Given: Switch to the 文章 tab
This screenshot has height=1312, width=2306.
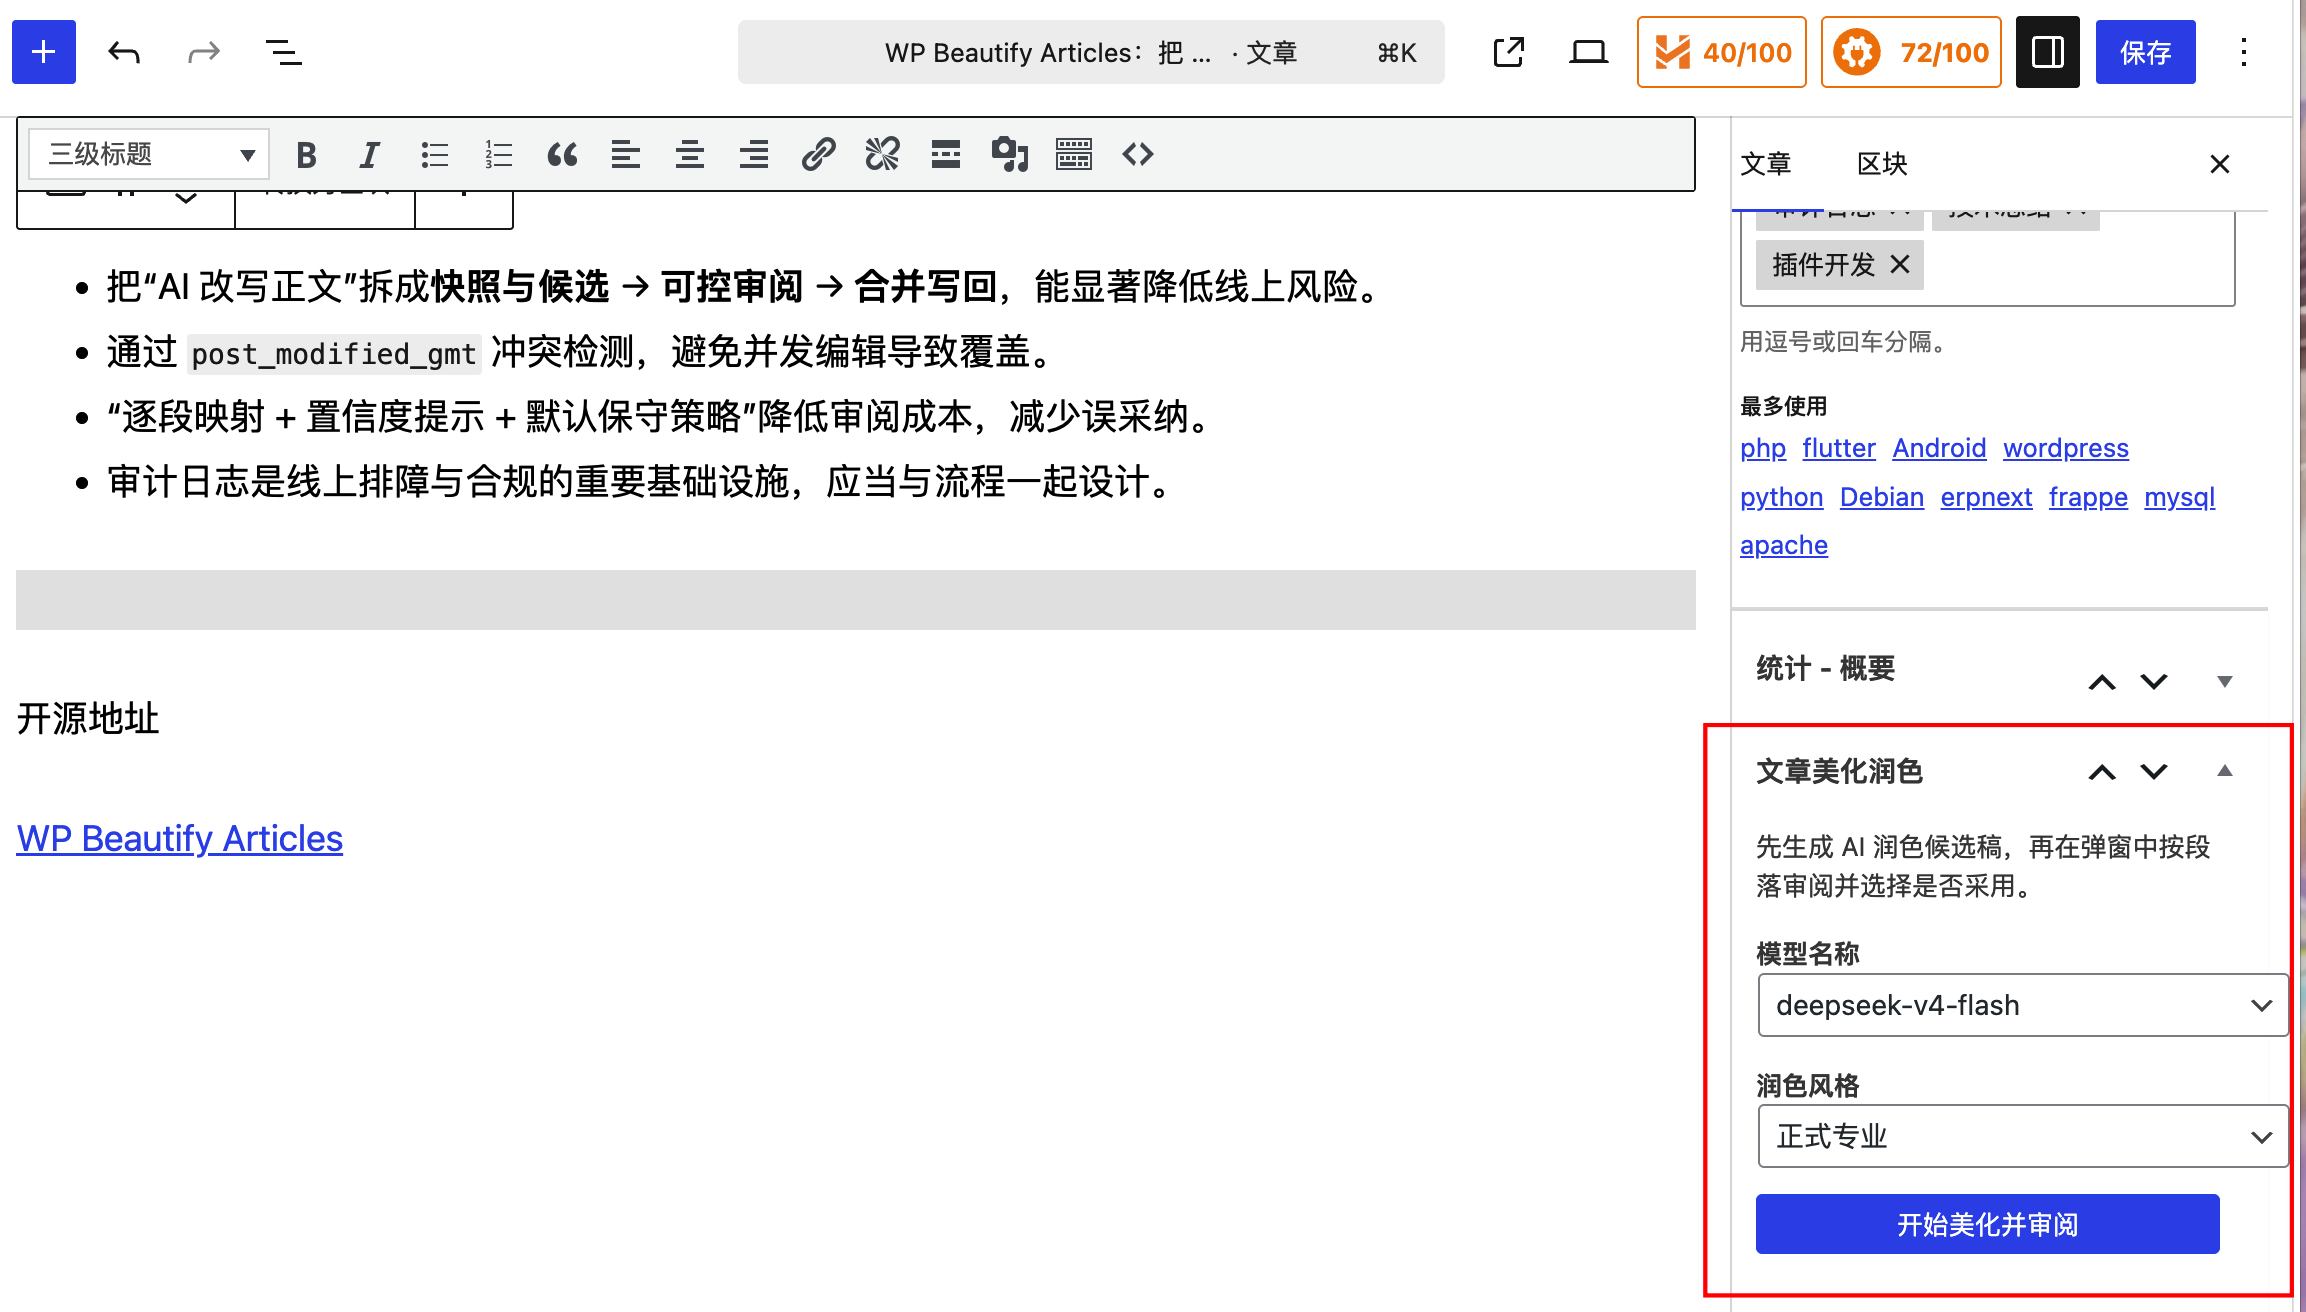Looking at the screenshot, I should tap(1766, 164).
